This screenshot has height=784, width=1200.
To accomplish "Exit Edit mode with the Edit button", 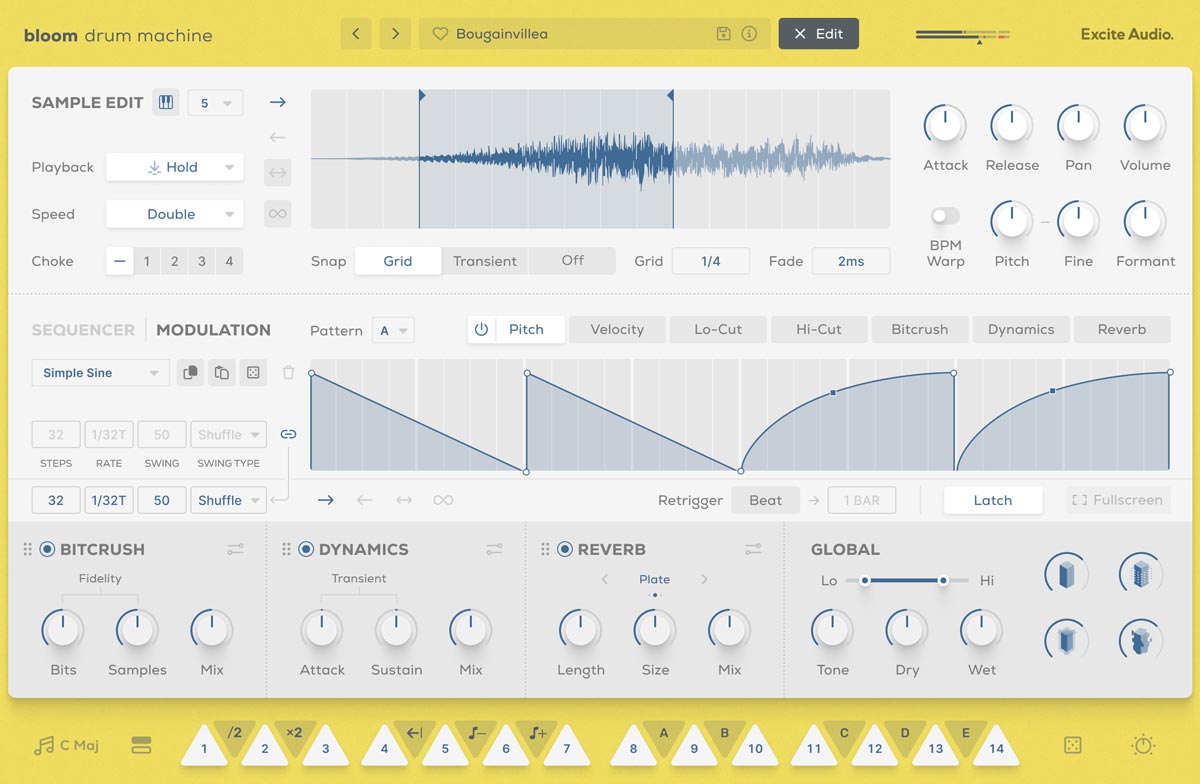I will point(818,33).
